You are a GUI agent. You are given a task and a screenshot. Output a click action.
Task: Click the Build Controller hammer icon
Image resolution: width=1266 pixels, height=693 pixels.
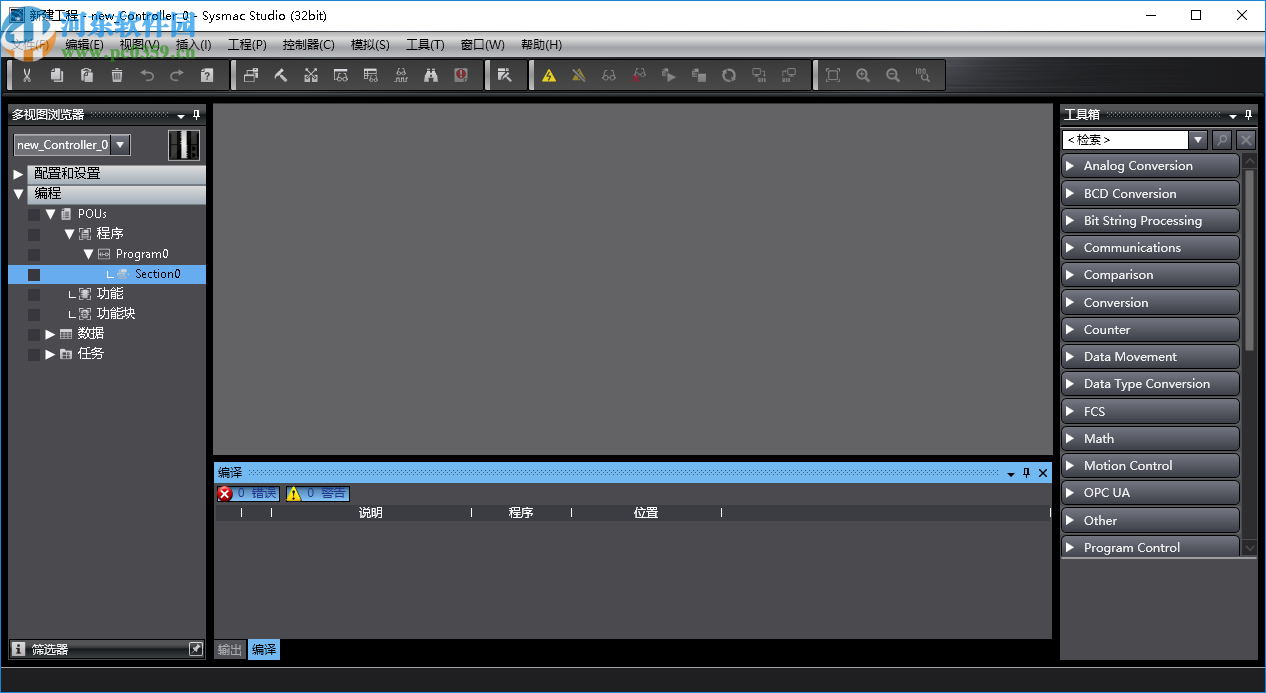coord(281,75)
